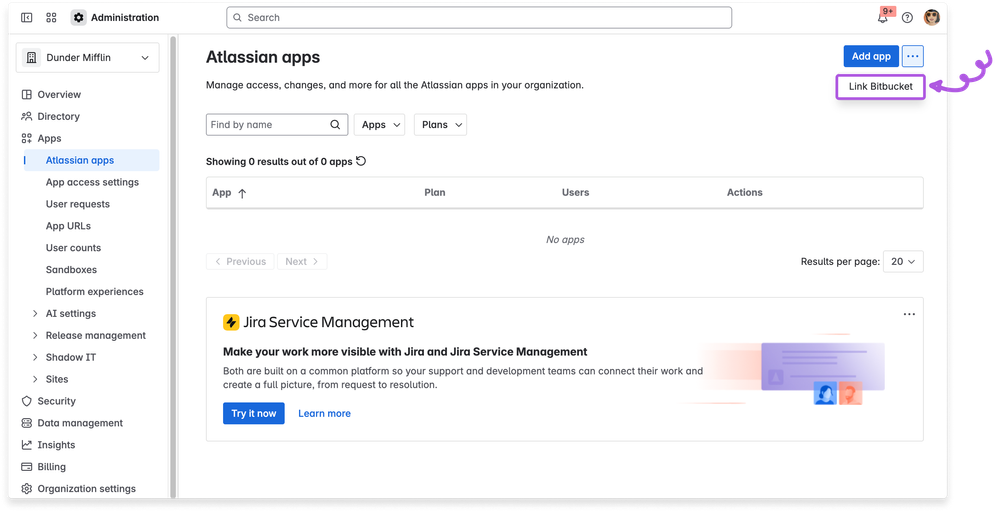Click the top Search field
The width and height of the screenshot is (998, 512).
tap(479, 18)
